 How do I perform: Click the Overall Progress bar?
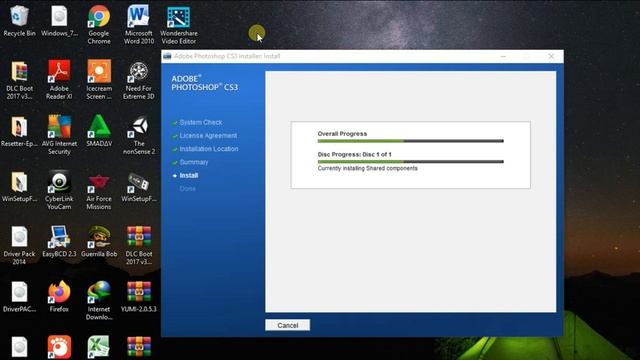click(411, 141)
